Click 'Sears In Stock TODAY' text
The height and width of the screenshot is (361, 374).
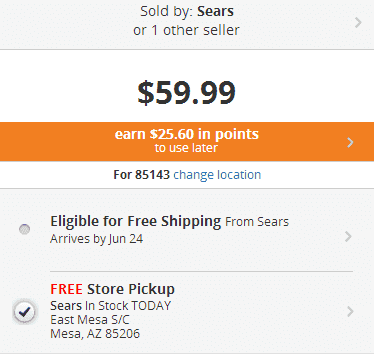tap(111, 305)
